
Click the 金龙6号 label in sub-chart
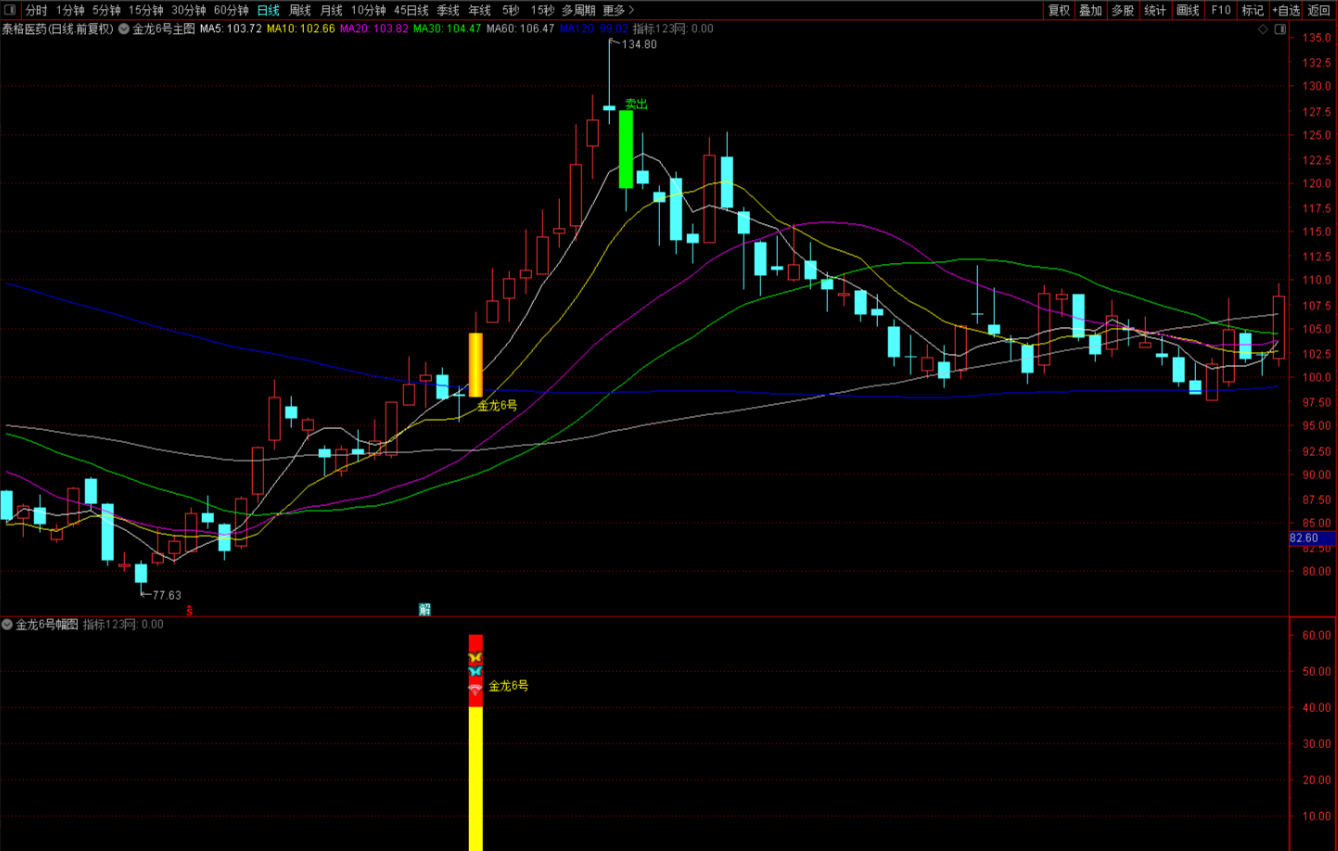[508, 686]
